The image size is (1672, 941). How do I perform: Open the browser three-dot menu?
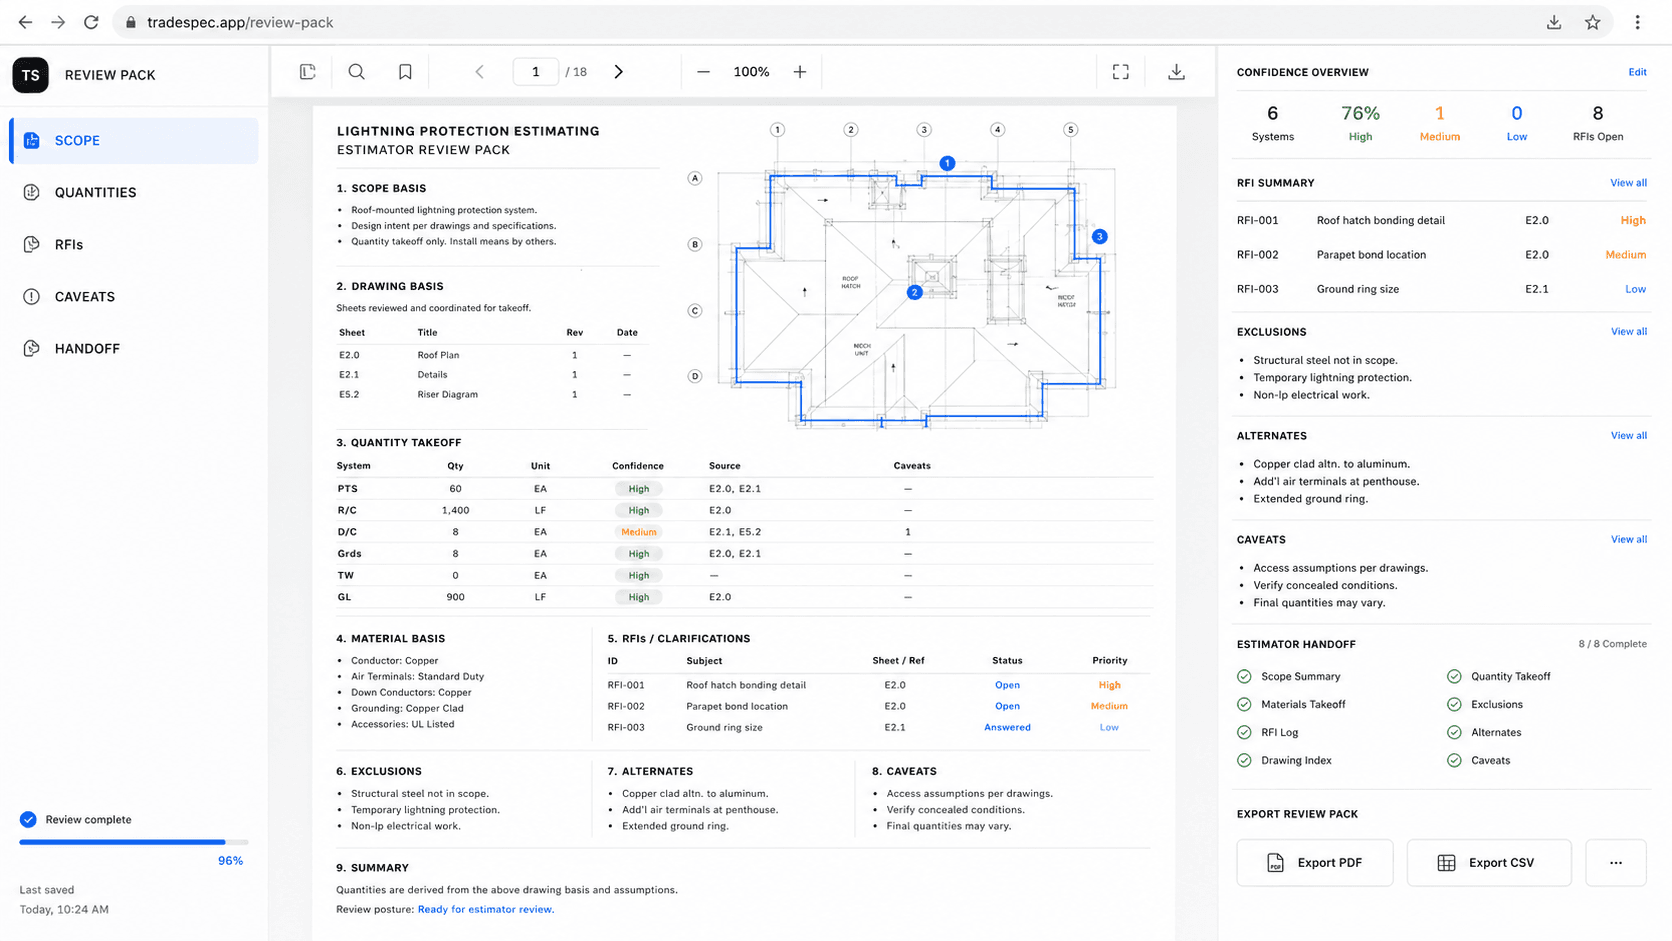(x=1638, y=22)
